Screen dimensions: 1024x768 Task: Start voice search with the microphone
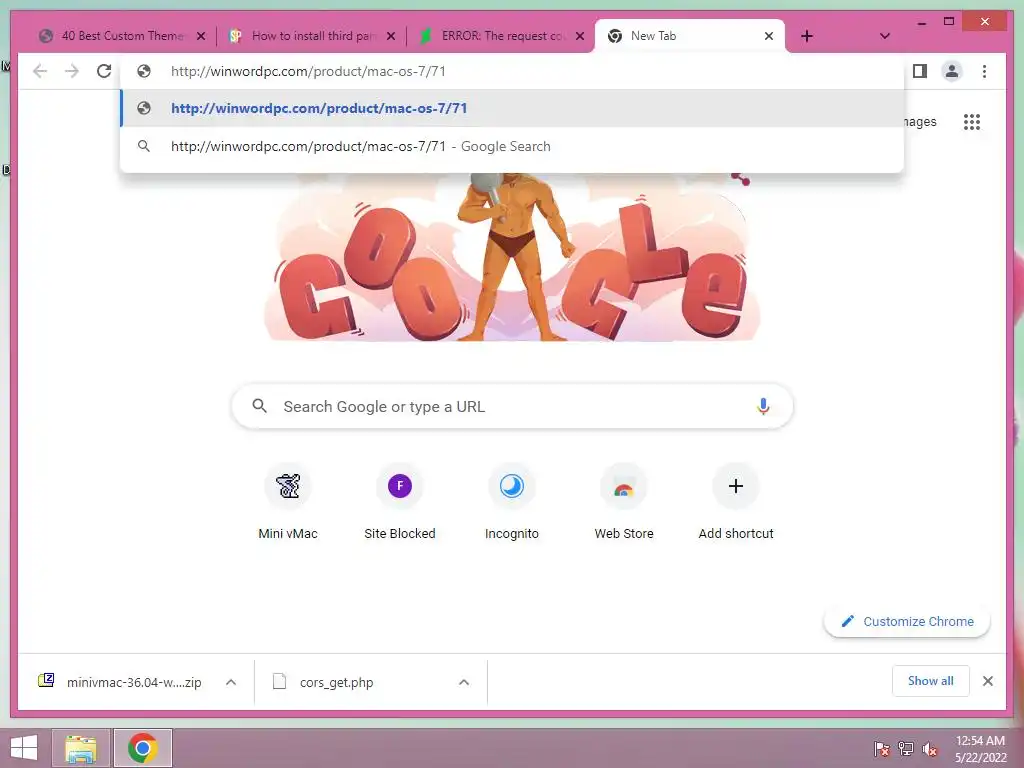click(x=763, y=406)
